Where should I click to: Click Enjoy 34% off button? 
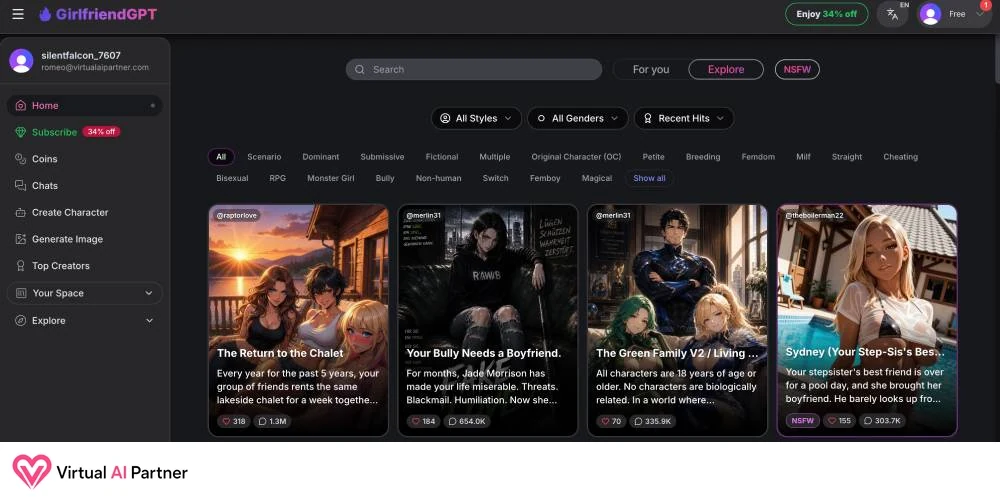pyautogui.click(x=827, y=14)
